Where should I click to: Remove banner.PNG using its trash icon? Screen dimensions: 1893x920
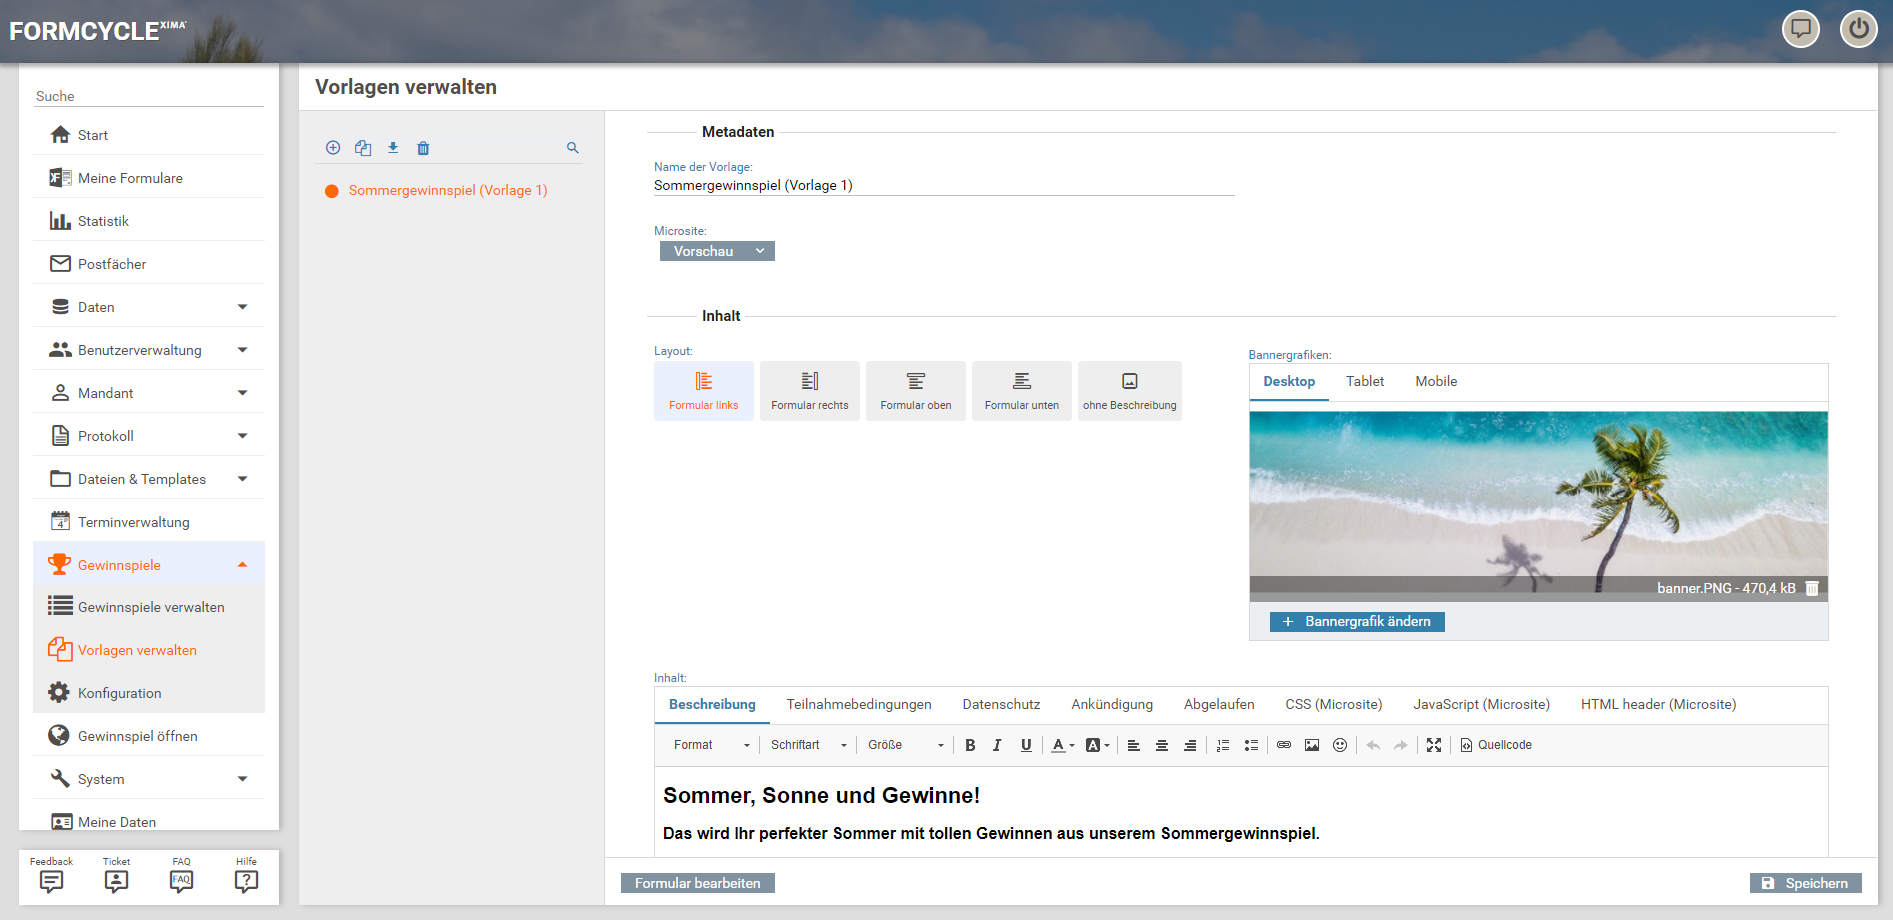click(x=1812, y=588)
